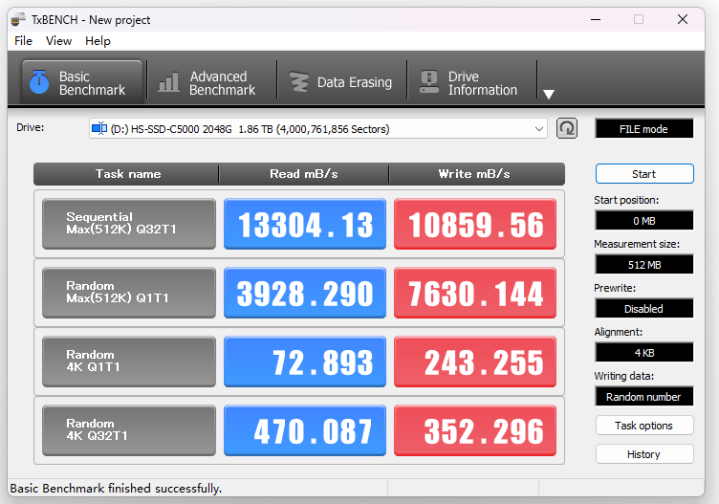This screenshot has height=504, width=719.
Task: Click the Measurement size 512 MB field
Action: click(644, 265)
